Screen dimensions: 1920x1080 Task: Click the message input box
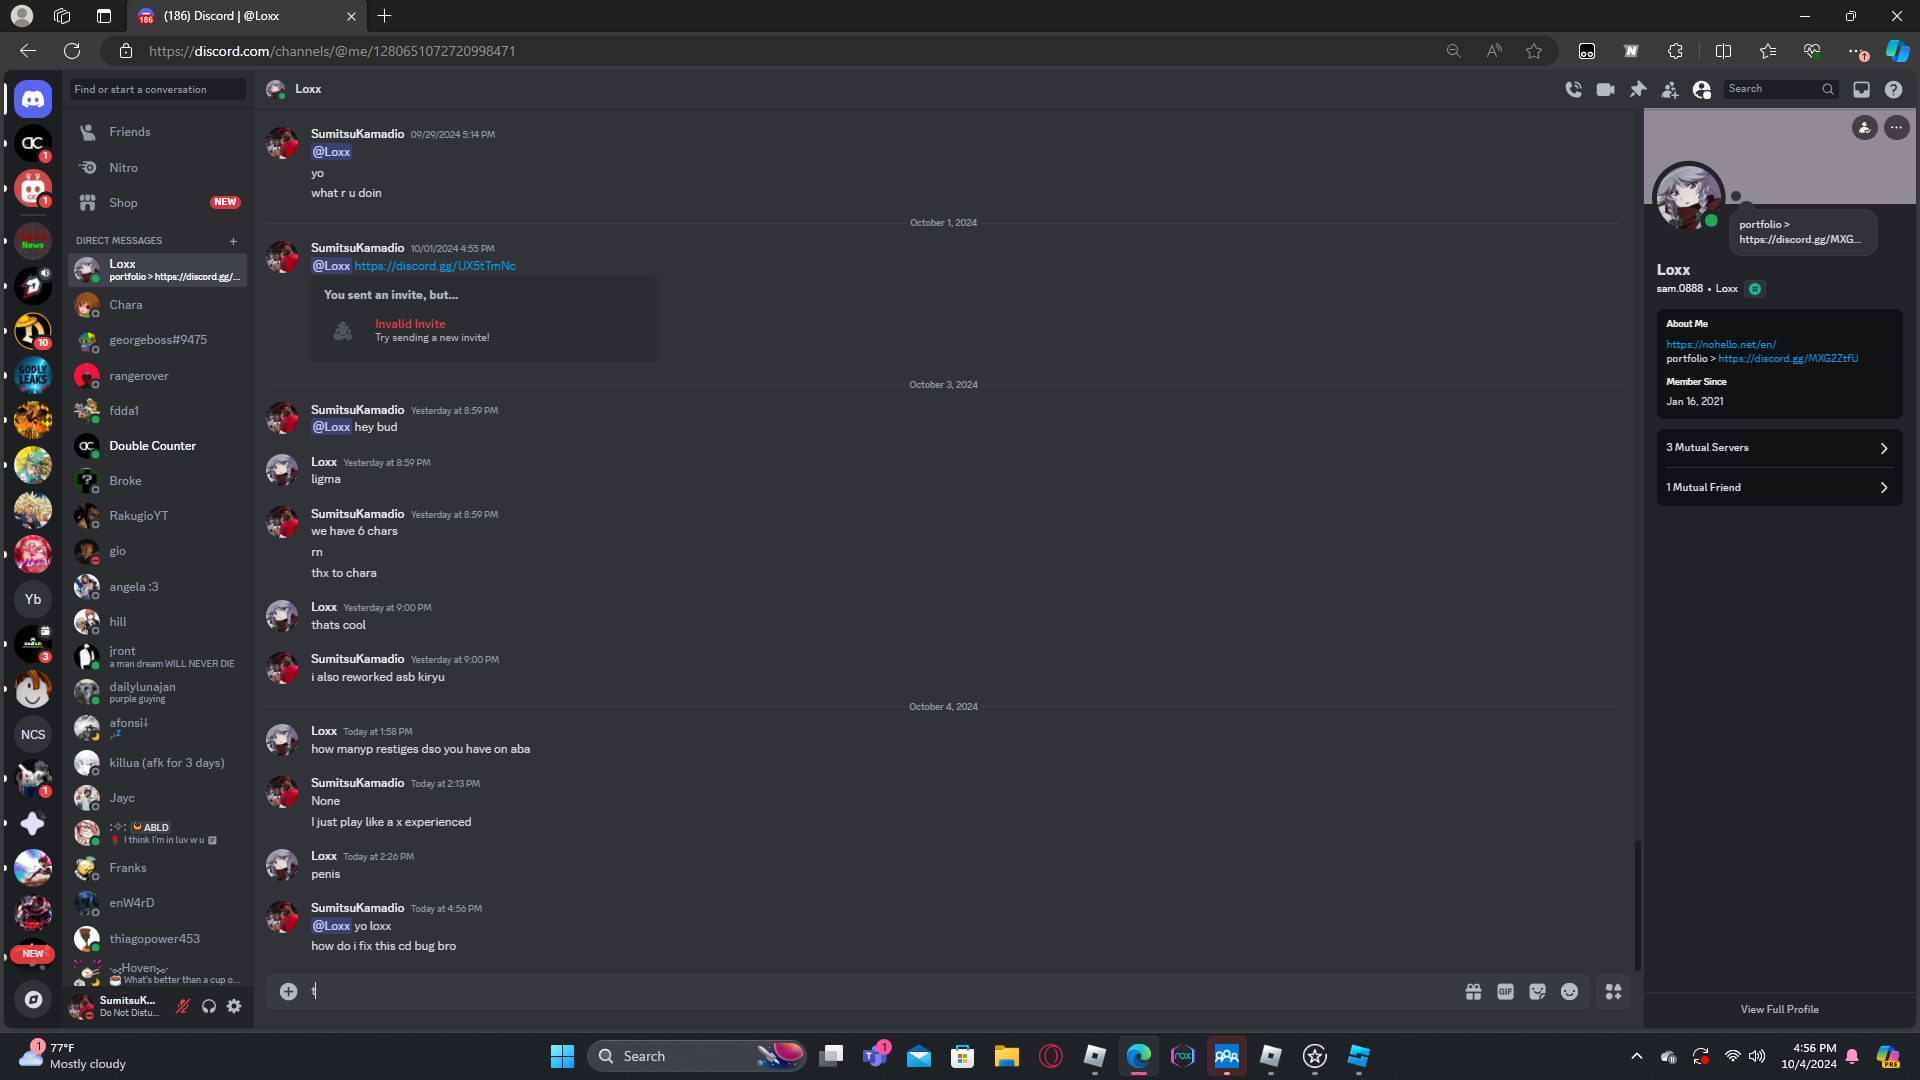(x=880, y=991)
